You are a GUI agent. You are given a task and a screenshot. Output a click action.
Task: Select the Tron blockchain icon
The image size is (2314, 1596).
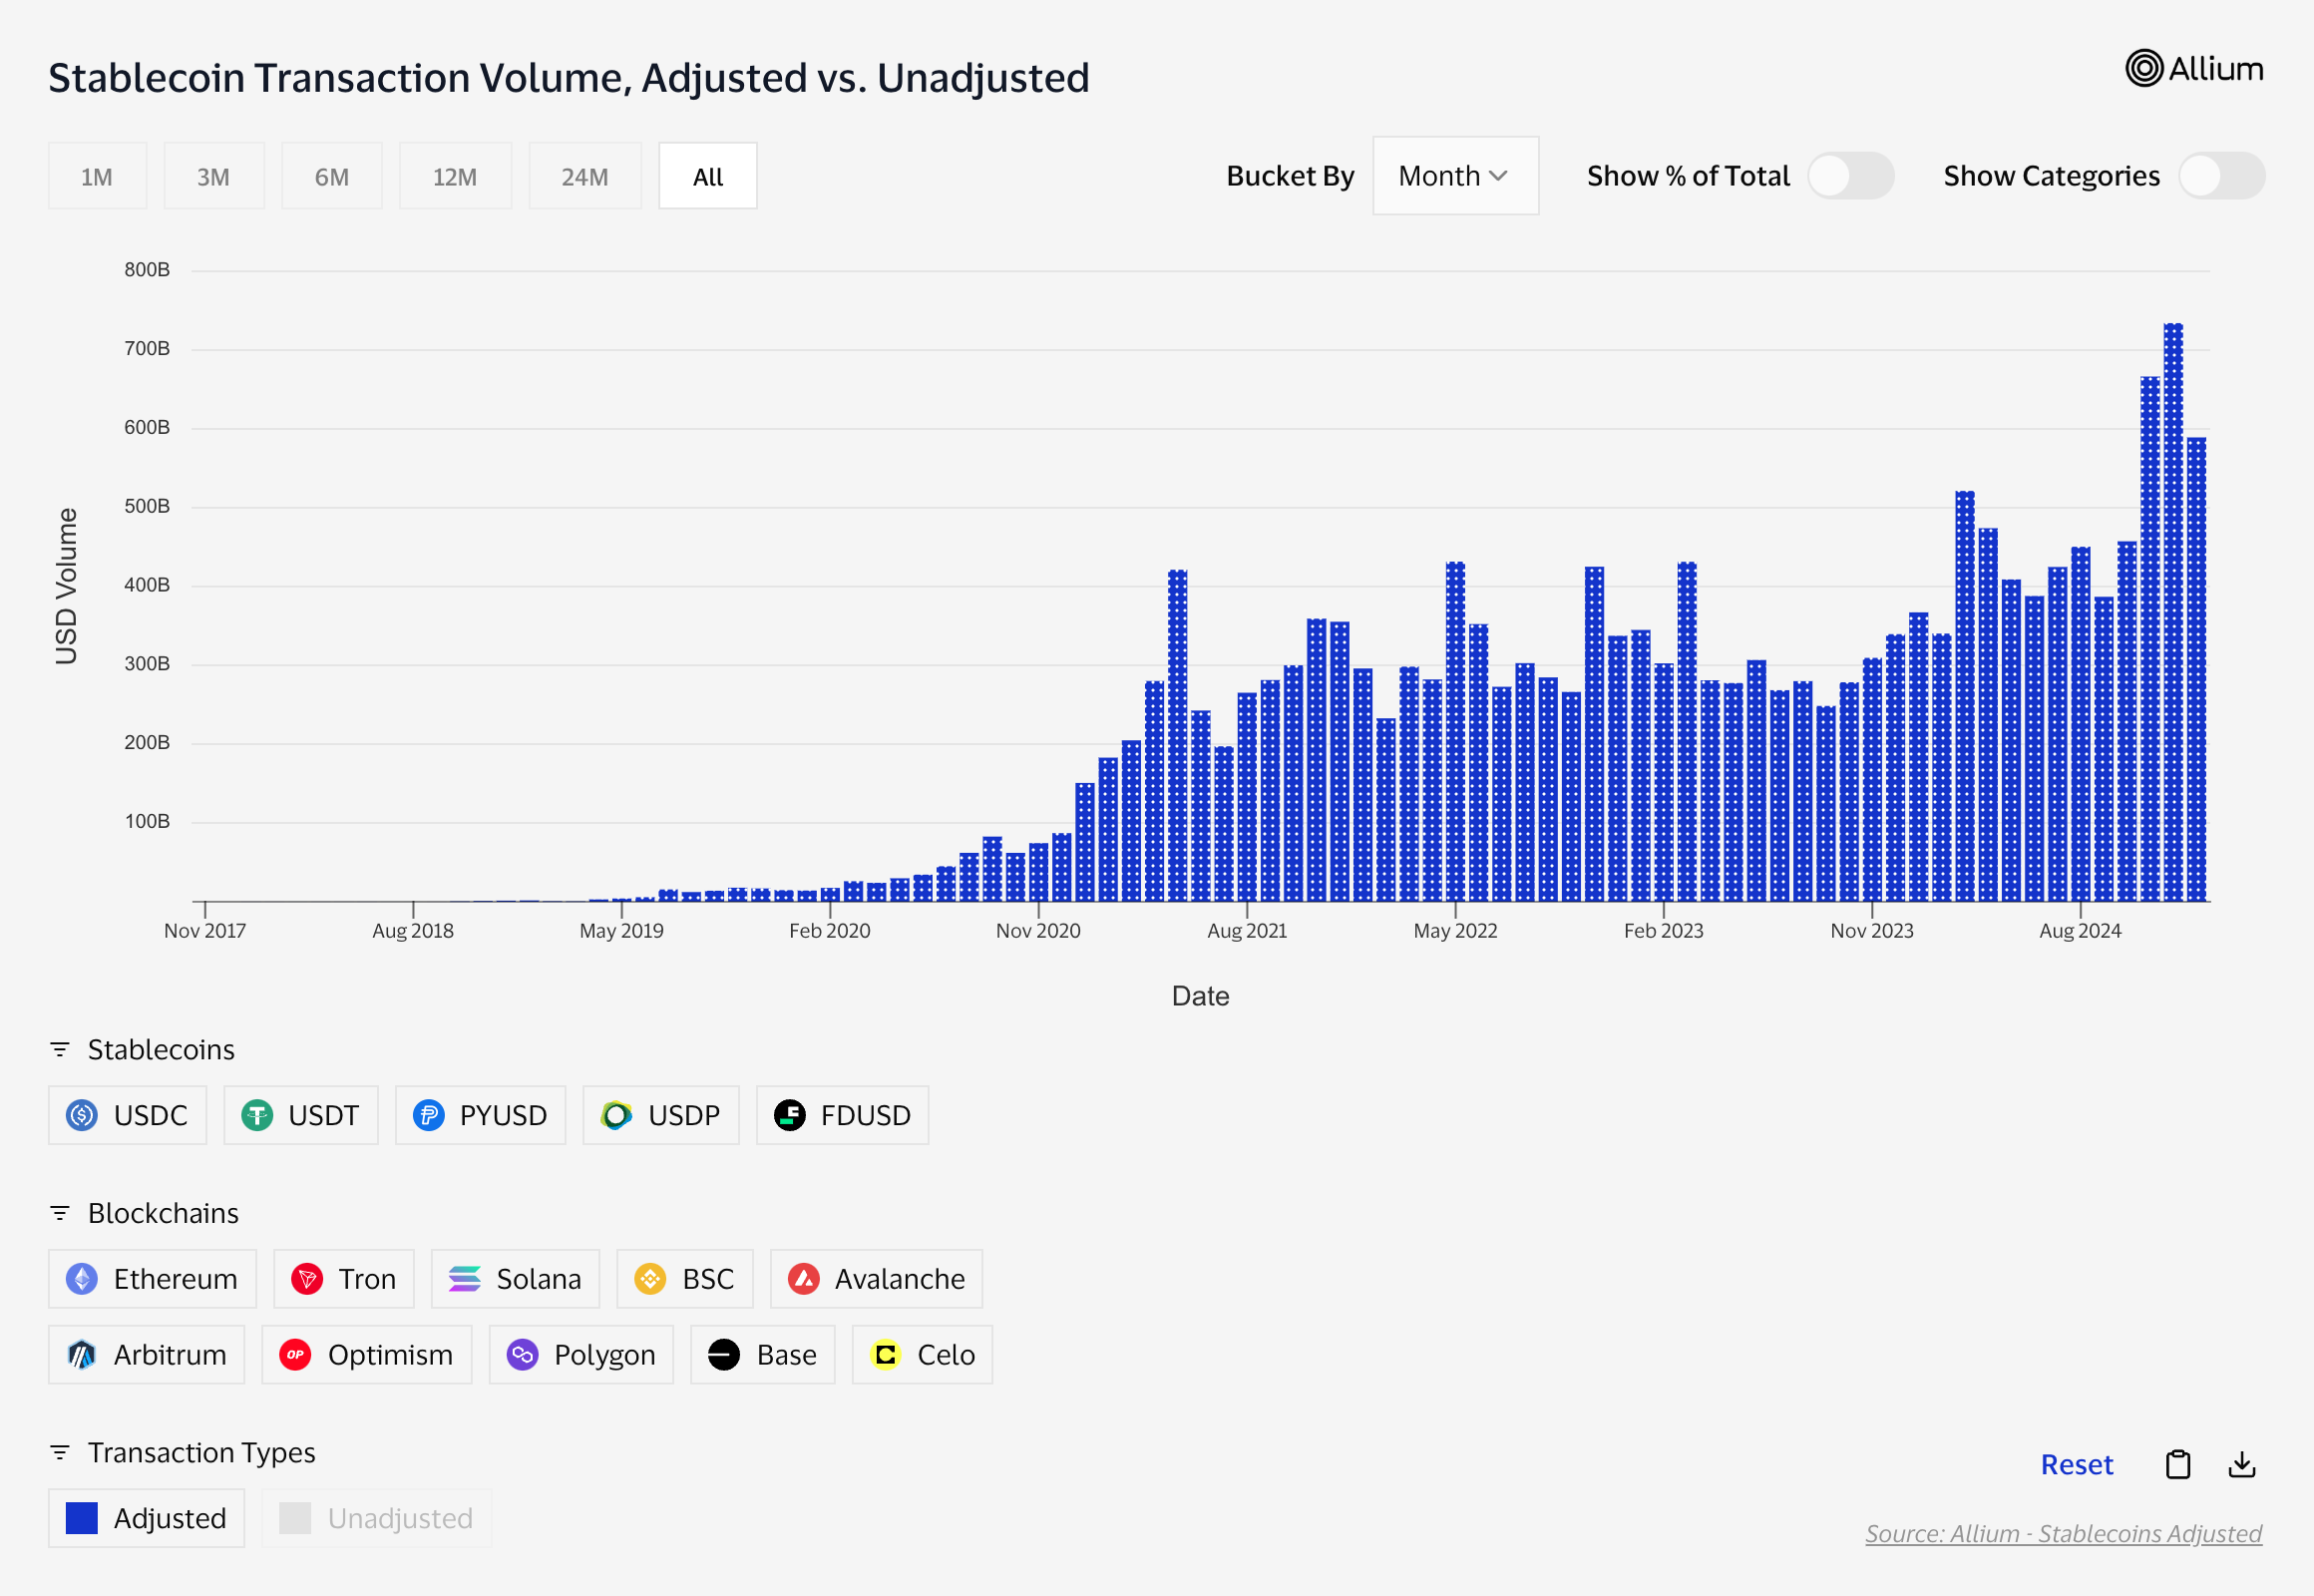coord(307,1279)
